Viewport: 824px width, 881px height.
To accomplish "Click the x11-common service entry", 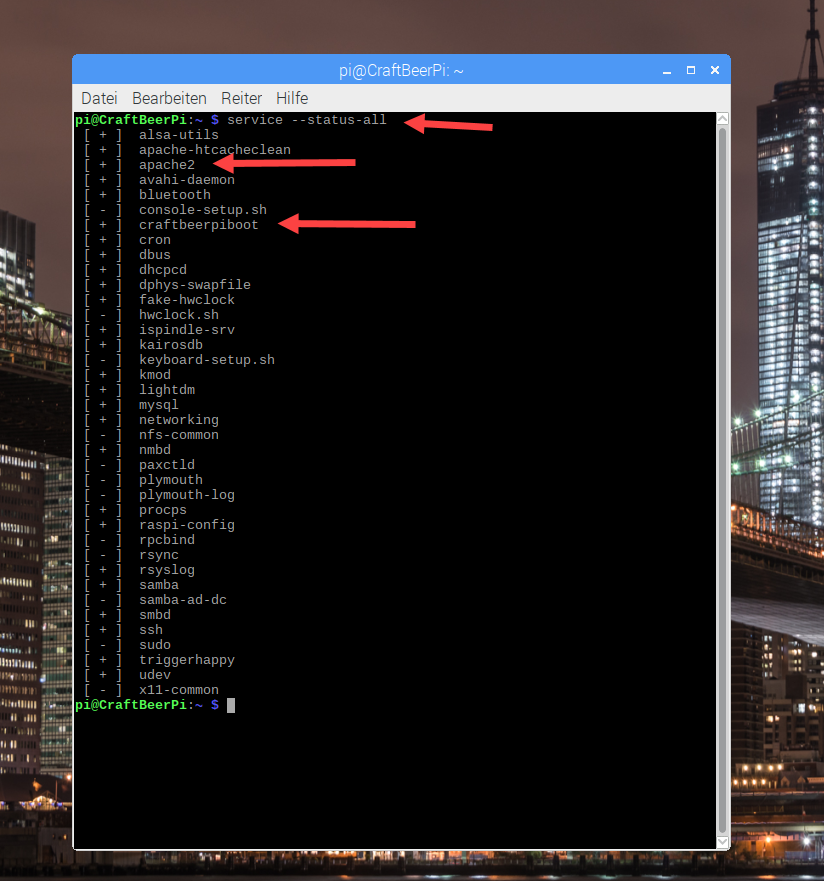I will point(179,690).
